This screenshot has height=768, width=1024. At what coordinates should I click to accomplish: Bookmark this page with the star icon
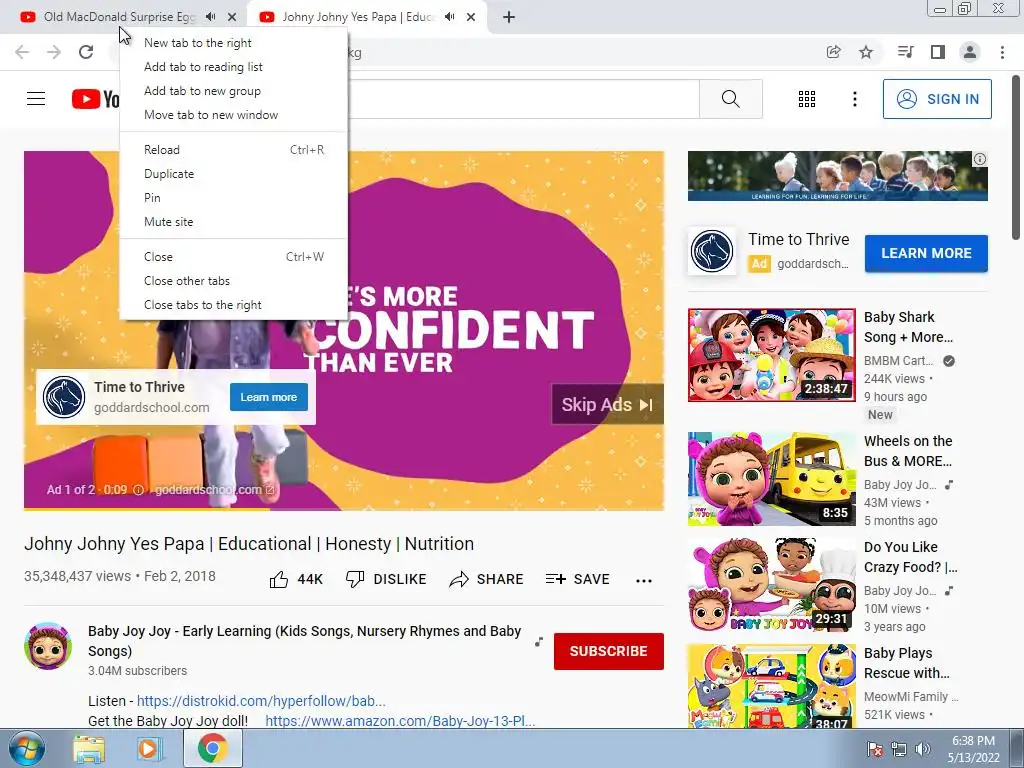coord(866,52)
